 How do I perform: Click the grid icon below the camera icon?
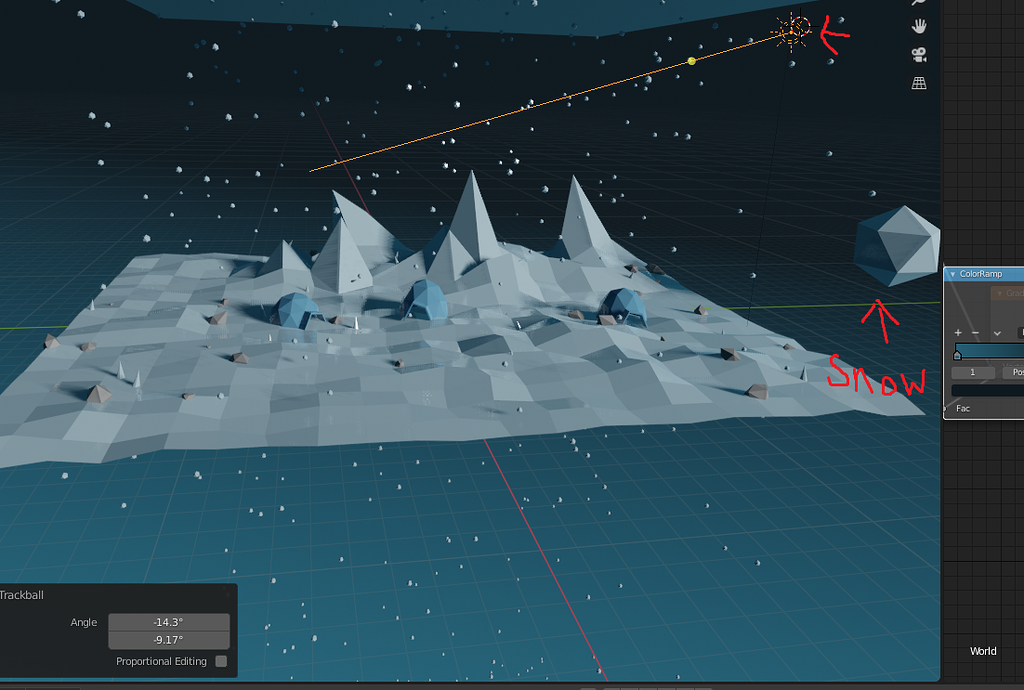click(x=918, y=81)
